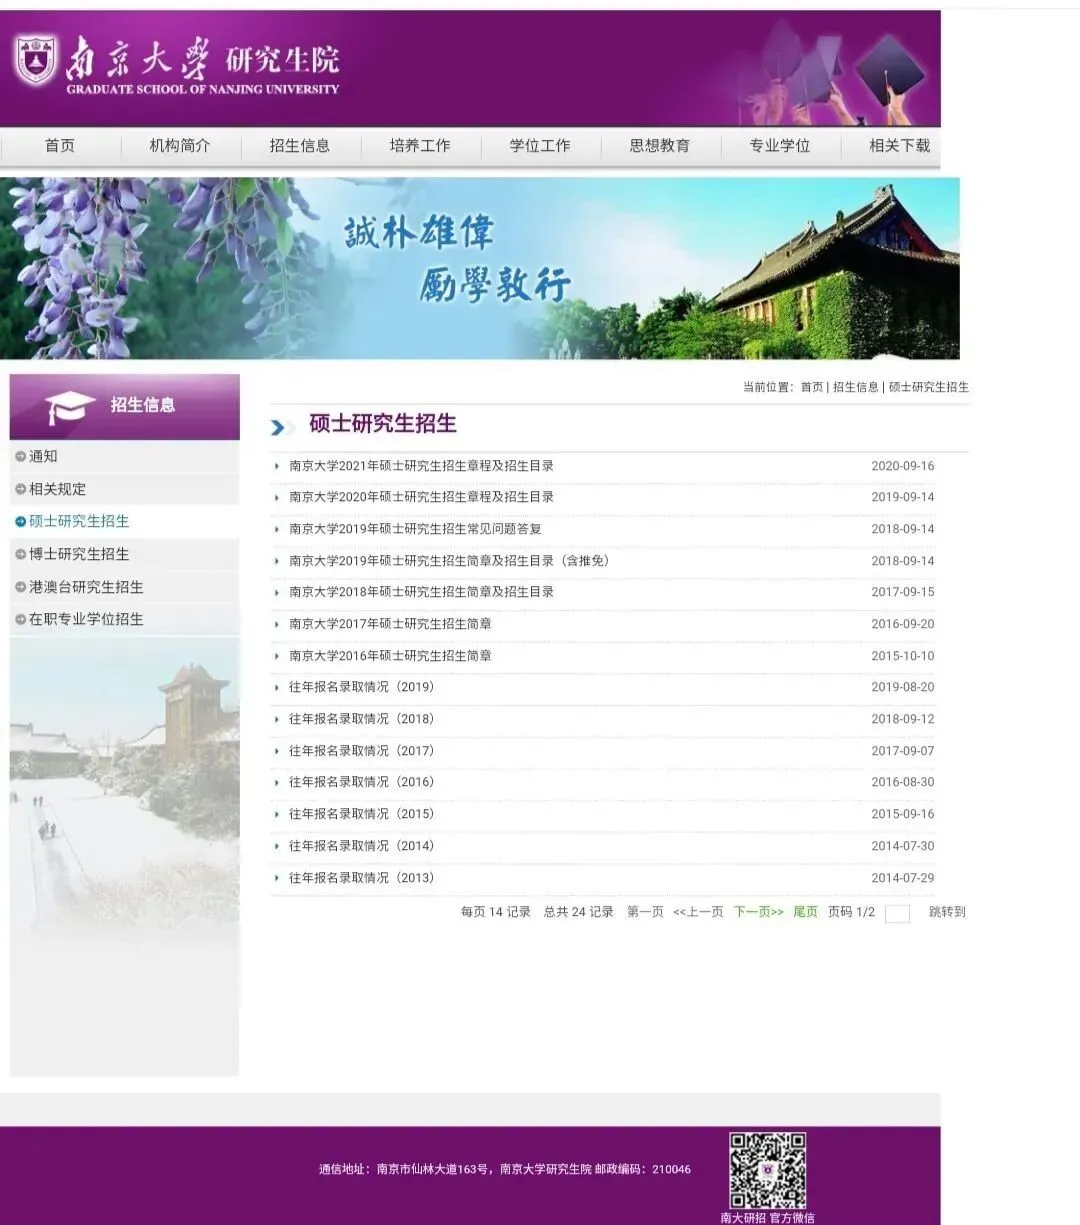Screen dimensions: 1080x1225
Task: Open 南京大学2018年硕士研究生招生简章及招生目录
Action: pyautogui.click(x=421, y=592)
